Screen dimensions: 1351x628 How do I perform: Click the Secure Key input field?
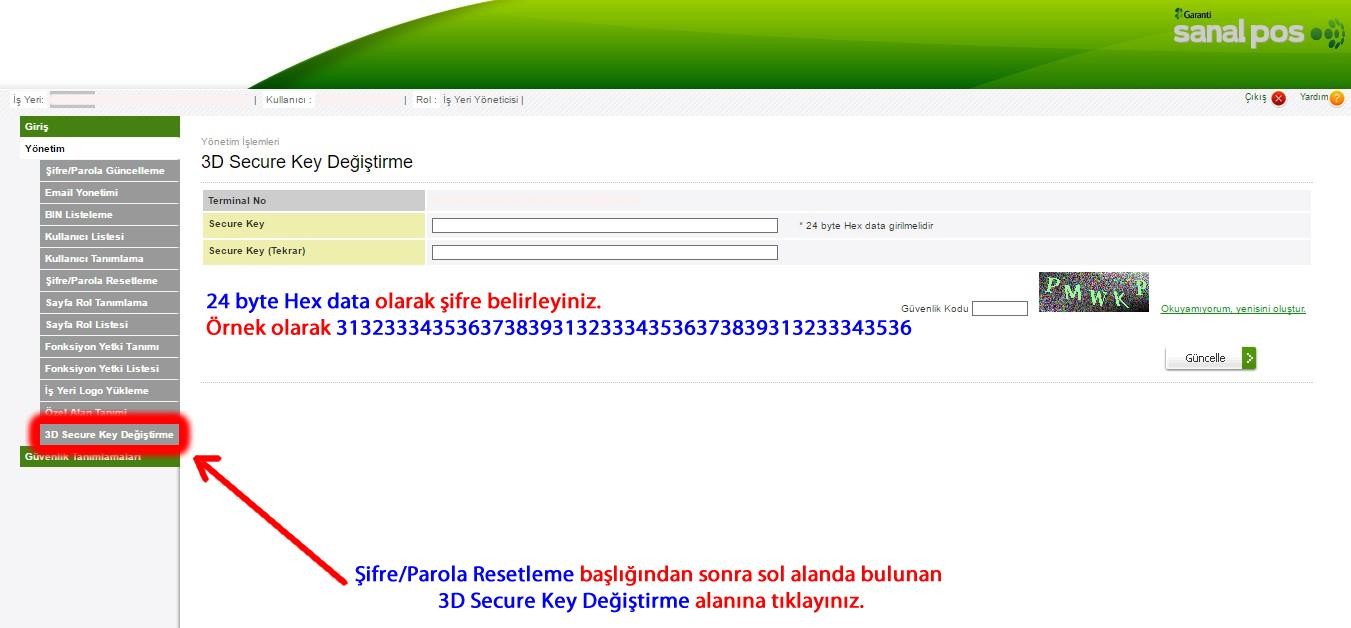(x=604, y=226)
